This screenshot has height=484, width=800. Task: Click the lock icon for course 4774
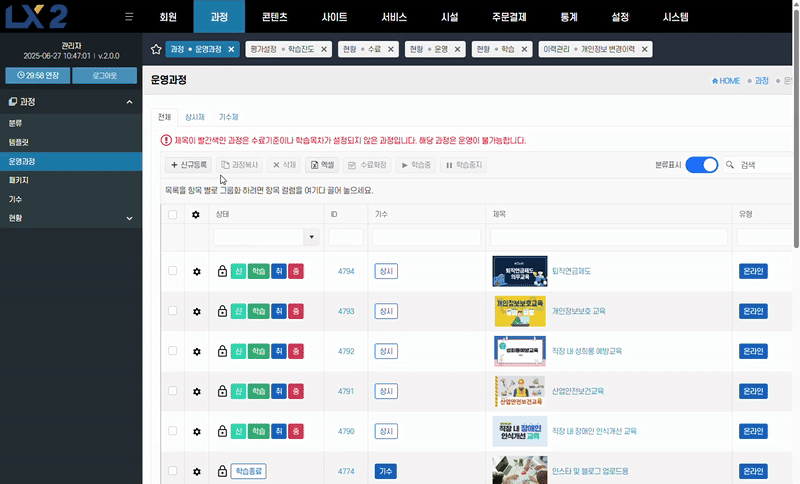222,471
